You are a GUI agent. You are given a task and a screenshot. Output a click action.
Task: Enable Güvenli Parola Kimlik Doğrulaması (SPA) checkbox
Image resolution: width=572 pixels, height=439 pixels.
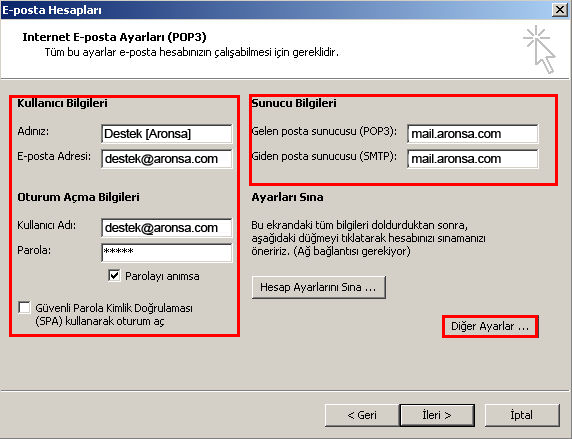pyautogui.click(x=24, y=308)
